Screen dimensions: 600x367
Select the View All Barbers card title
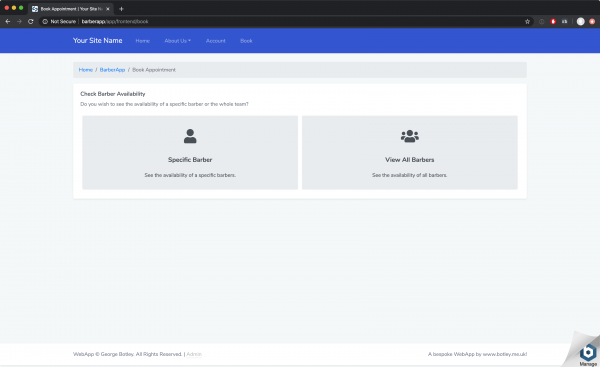409,160
